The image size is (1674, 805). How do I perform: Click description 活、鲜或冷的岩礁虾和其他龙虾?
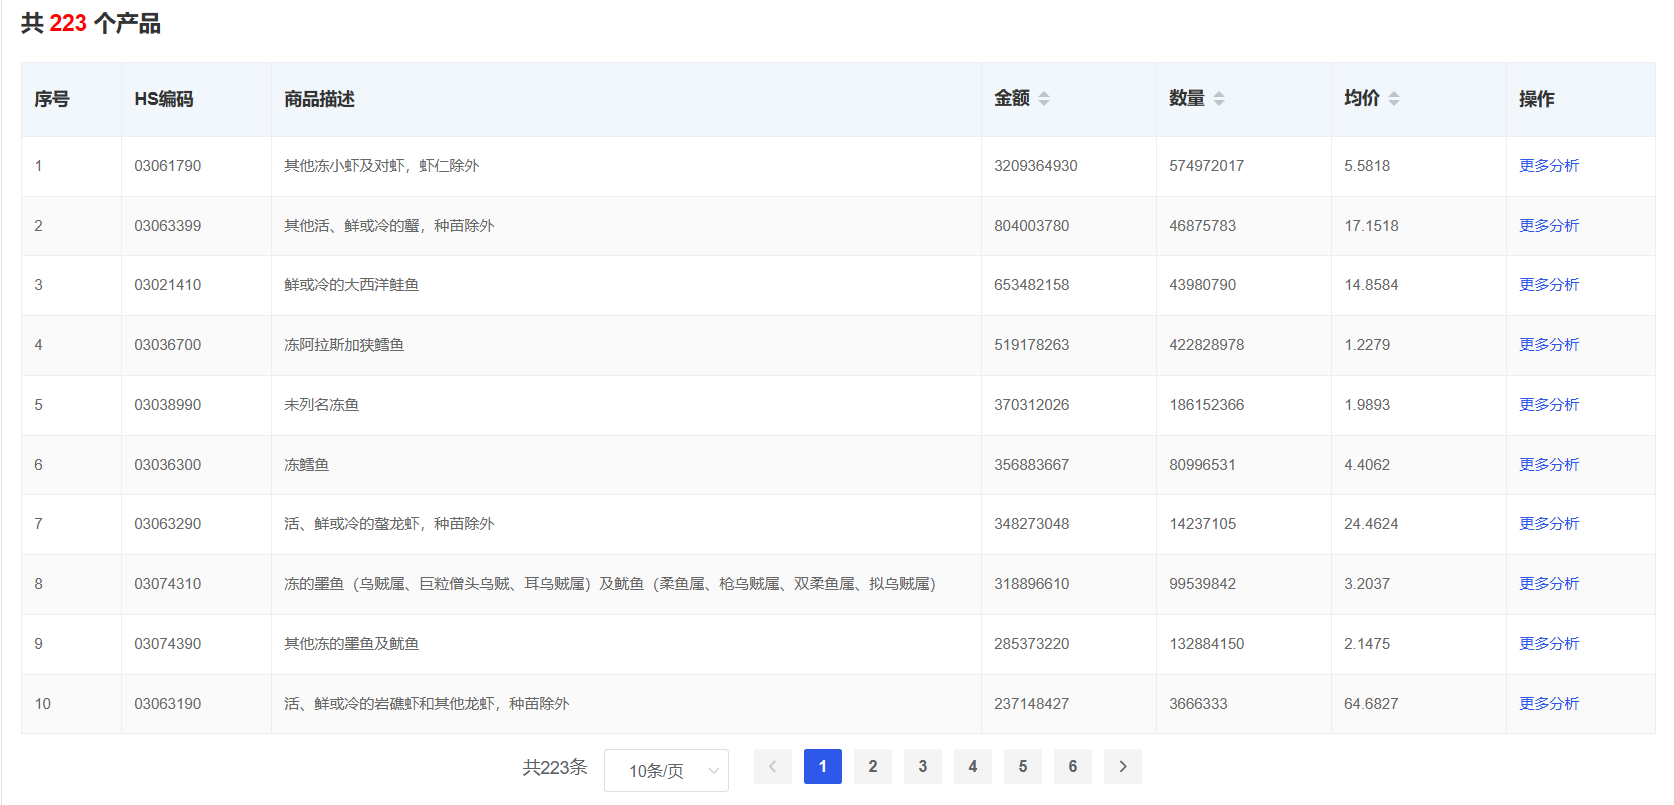427,704
